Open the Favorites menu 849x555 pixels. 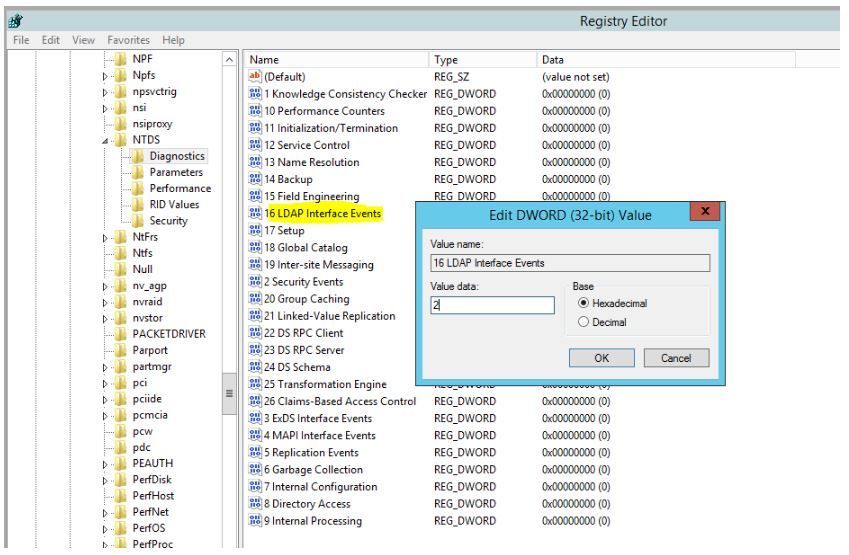tap(128, 40)
